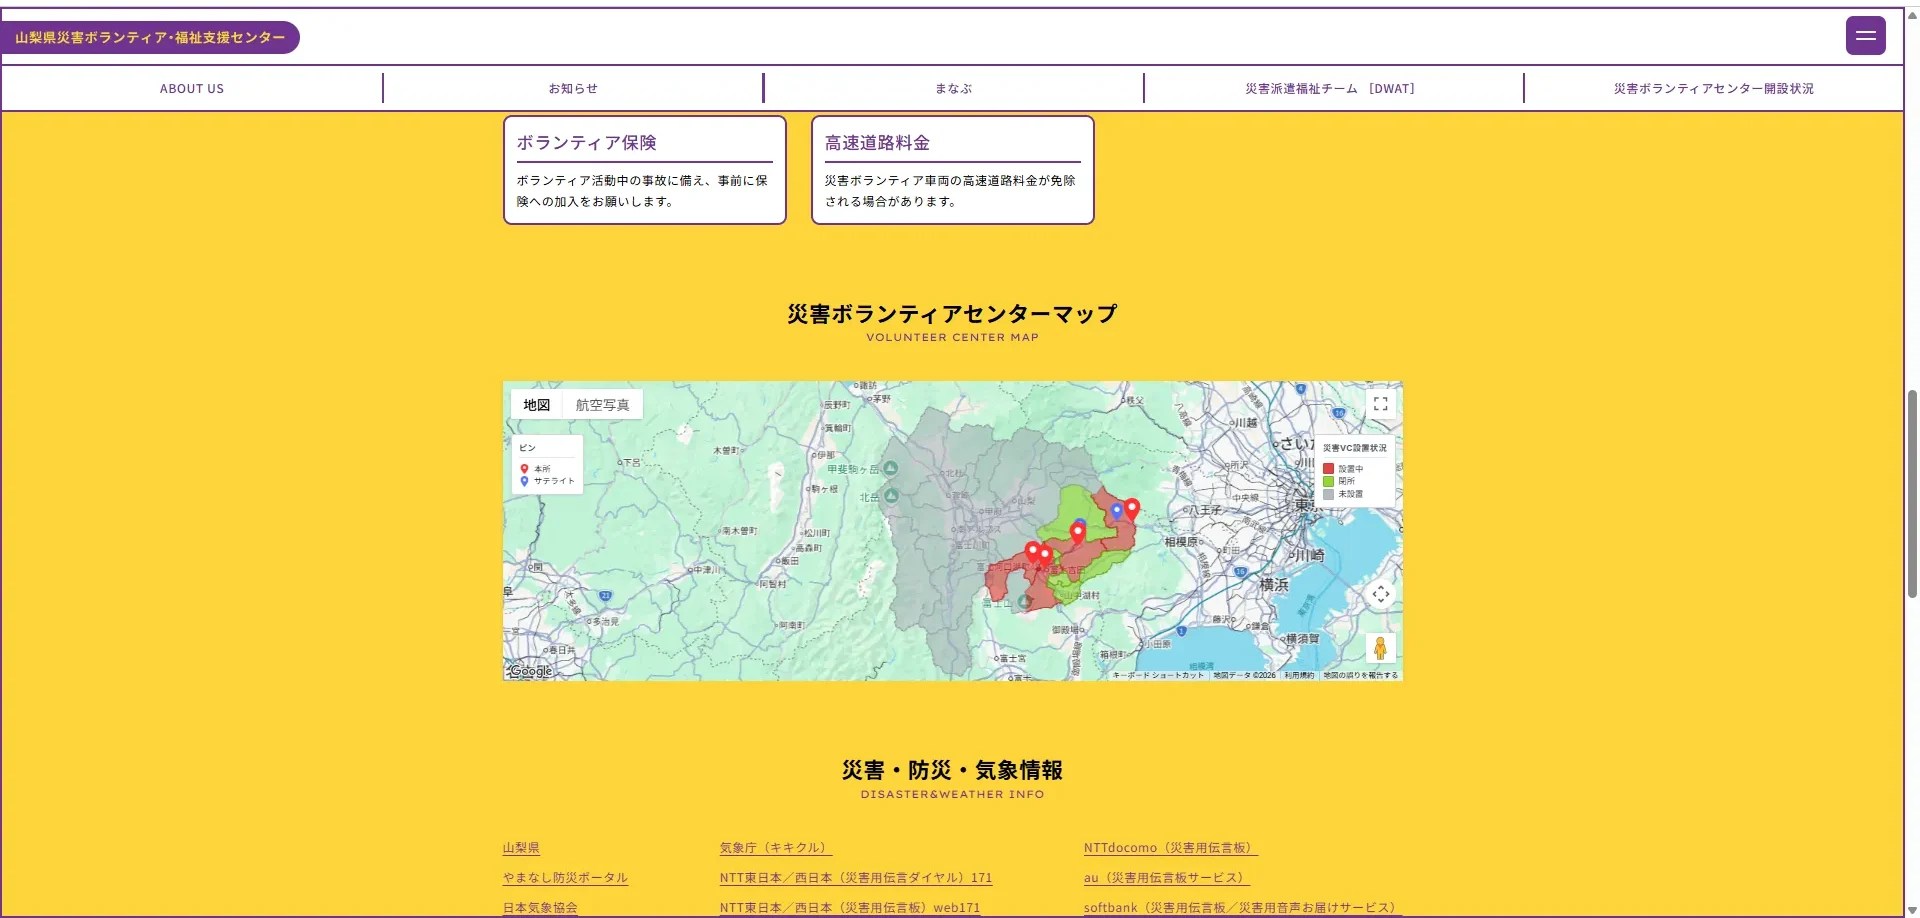Click the page vertical scrollbar thumb

(x=1912, y=494)
